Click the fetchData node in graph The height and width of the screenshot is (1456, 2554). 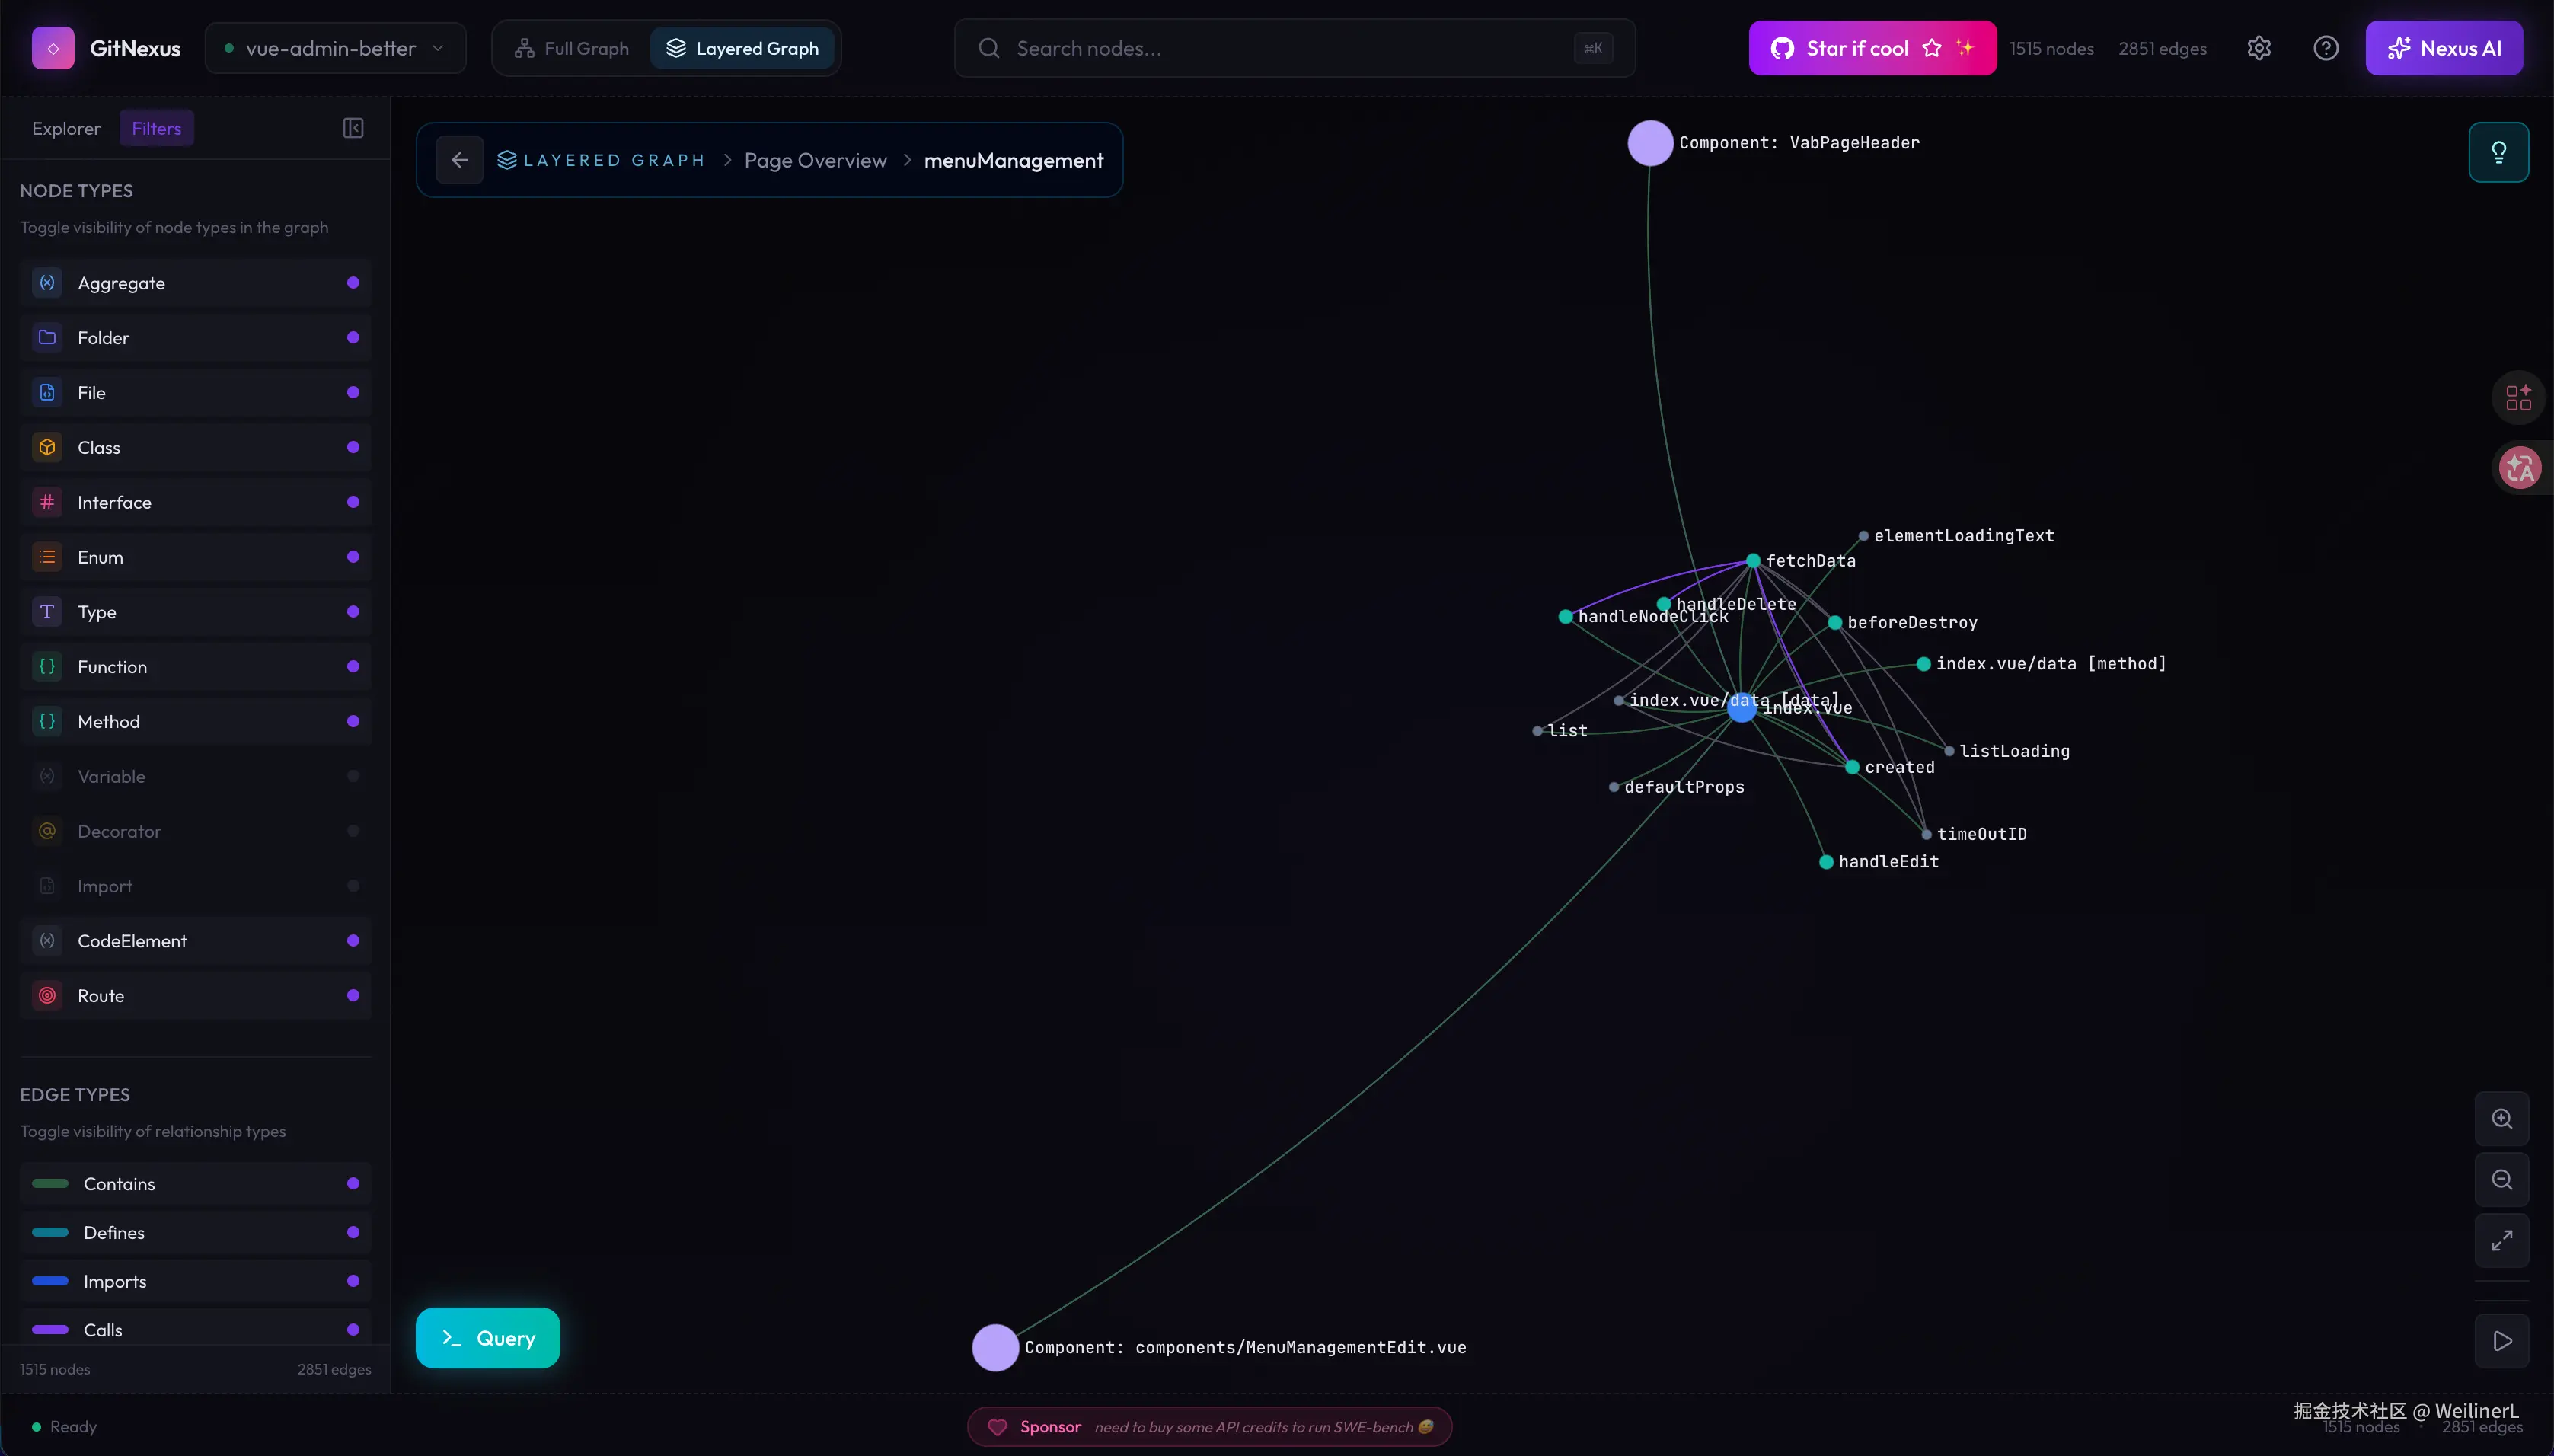pos(1753,561)
